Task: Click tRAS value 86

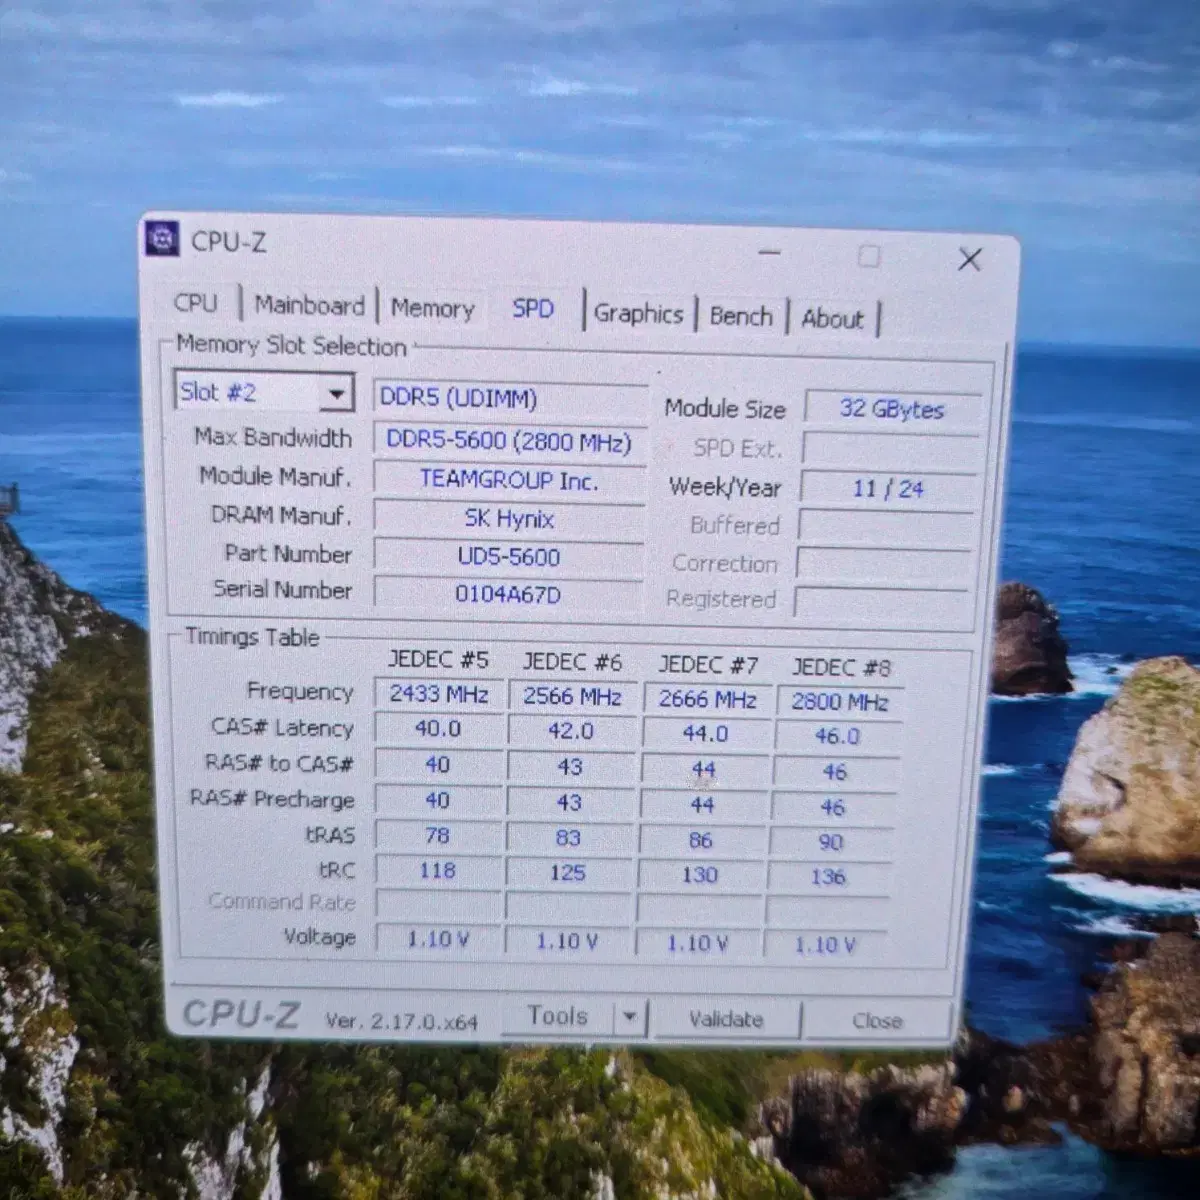Action: coord(701,841)
